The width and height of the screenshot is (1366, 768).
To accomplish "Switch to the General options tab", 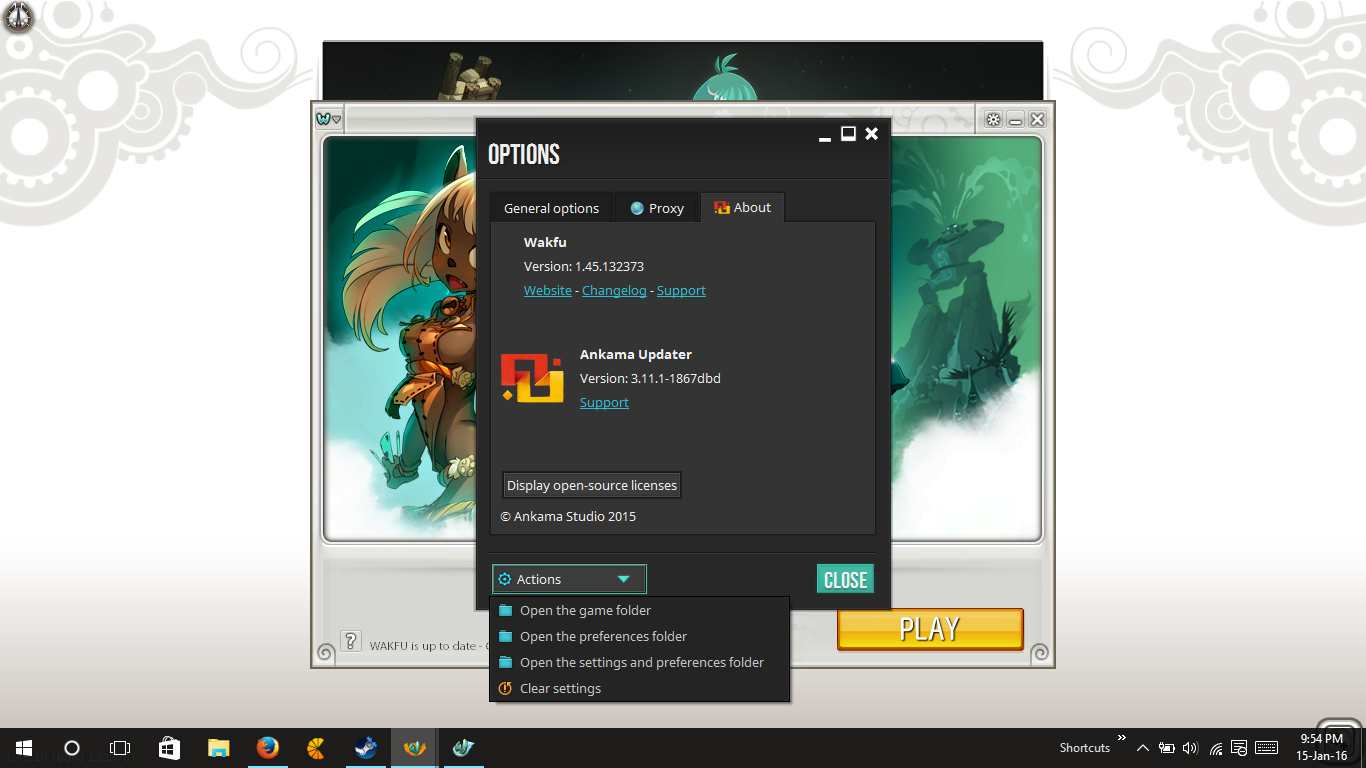I will pos(551,208).
